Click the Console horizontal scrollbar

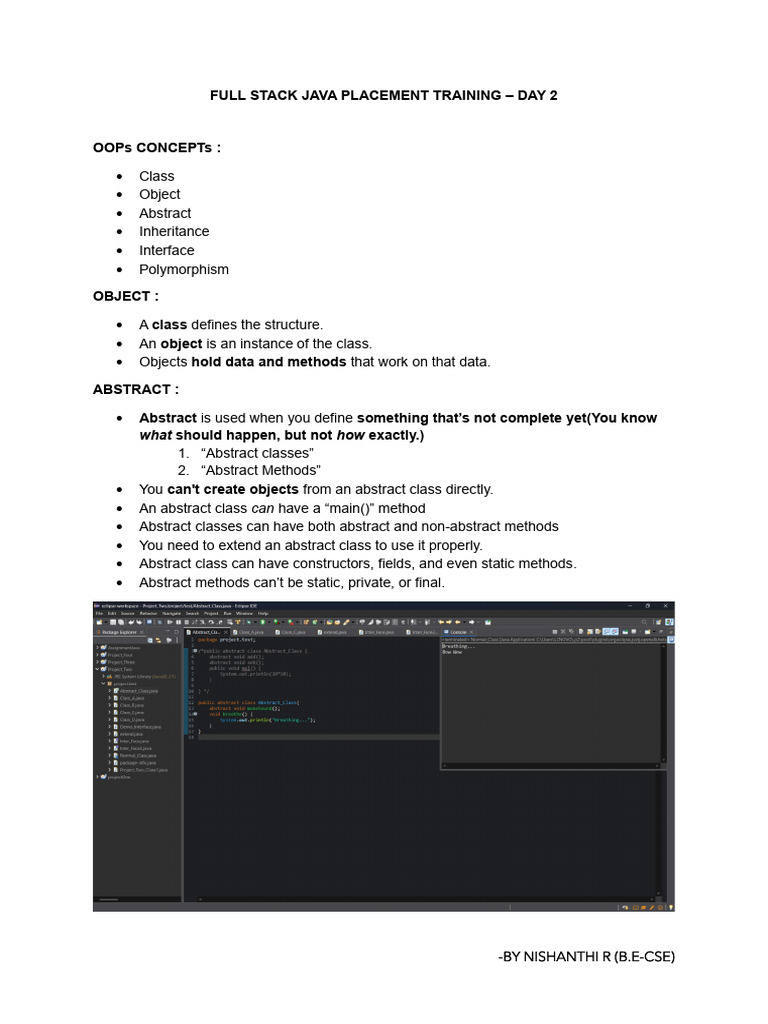[551, 765]
